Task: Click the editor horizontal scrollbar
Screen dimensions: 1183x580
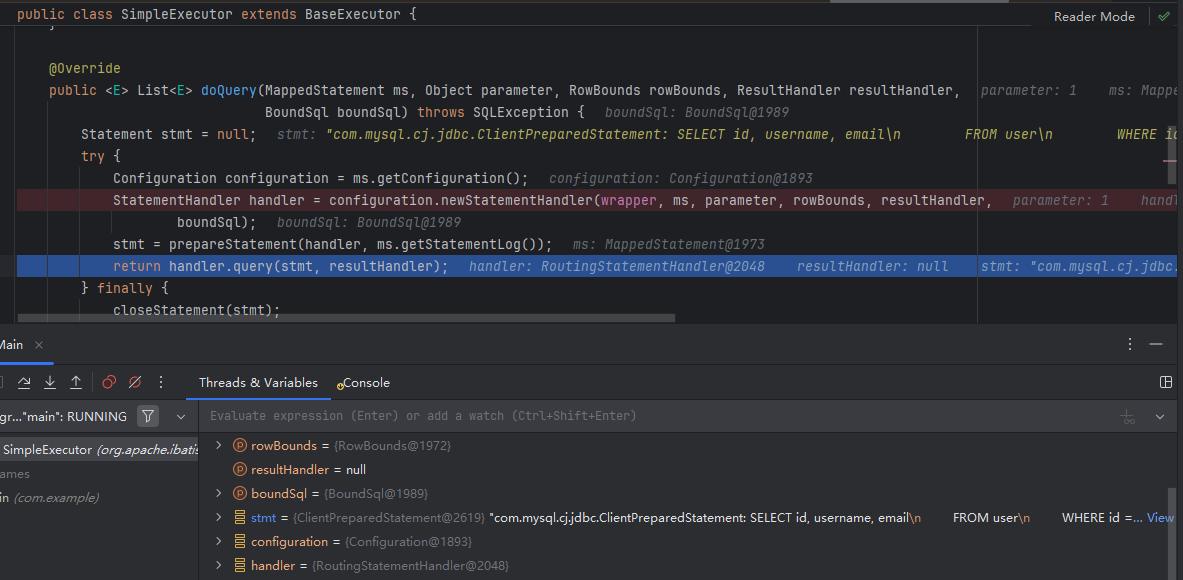Action: (346, 318)
